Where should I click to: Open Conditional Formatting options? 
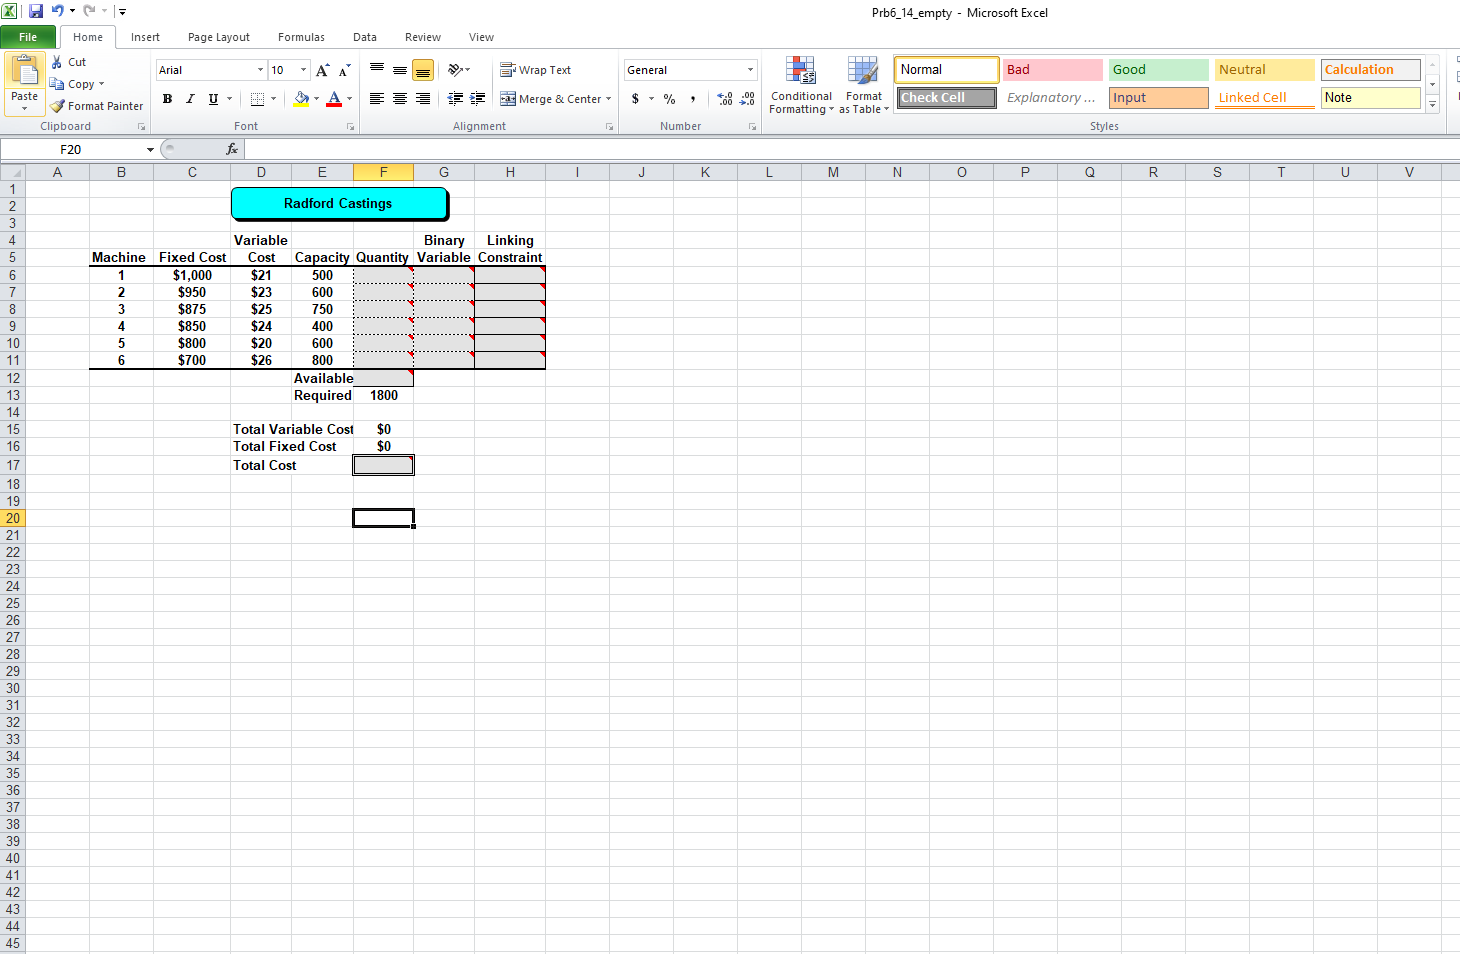tap(800, 85)
